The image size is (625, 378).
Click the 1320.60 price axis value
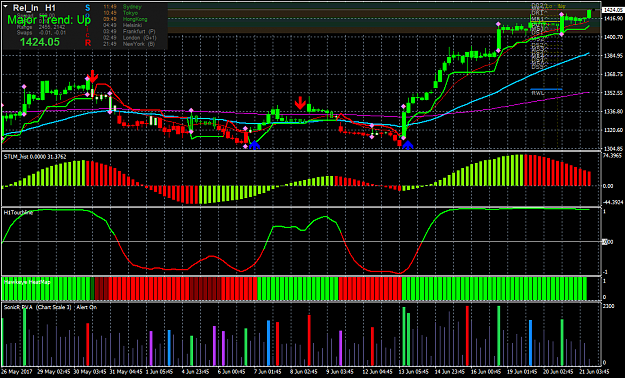pyautogui.click(x=613, y=130)
